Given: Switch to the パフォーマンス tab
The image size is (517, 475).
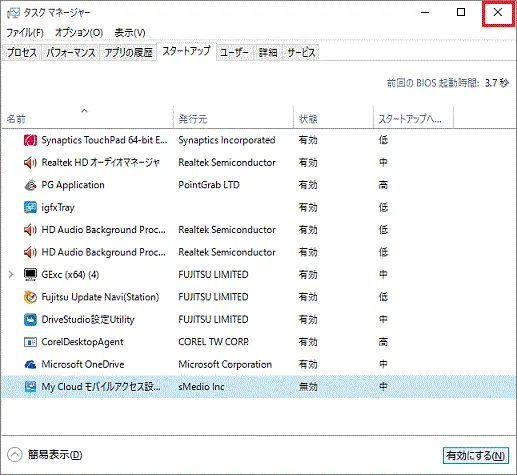Looking at the screenshot, I should [x=71, y=53].
